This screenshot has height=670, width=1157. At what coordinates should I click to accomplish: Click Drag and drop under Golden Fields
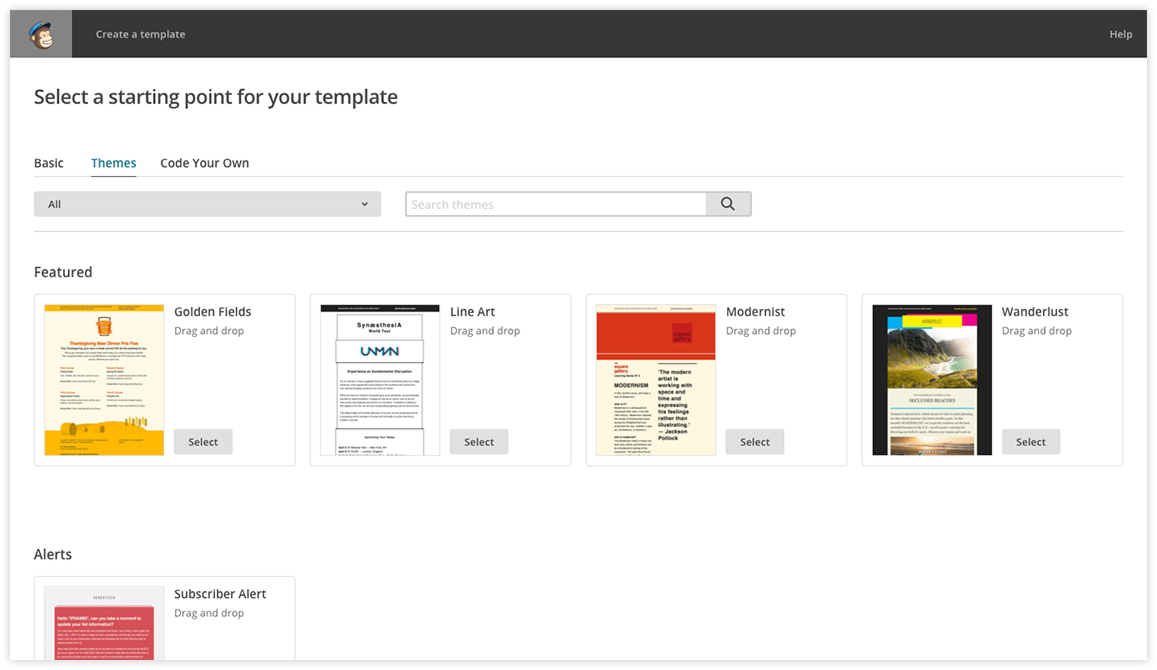pyautogui.click(x=209, y=331)
